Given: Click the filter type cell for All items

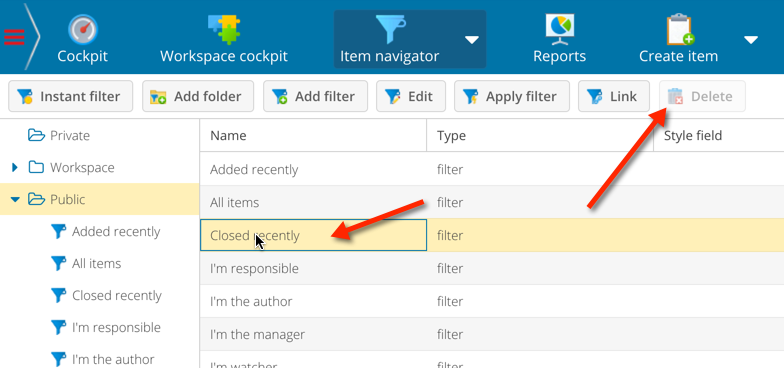Looking at the screenshot, I should (x=540, y=202).
